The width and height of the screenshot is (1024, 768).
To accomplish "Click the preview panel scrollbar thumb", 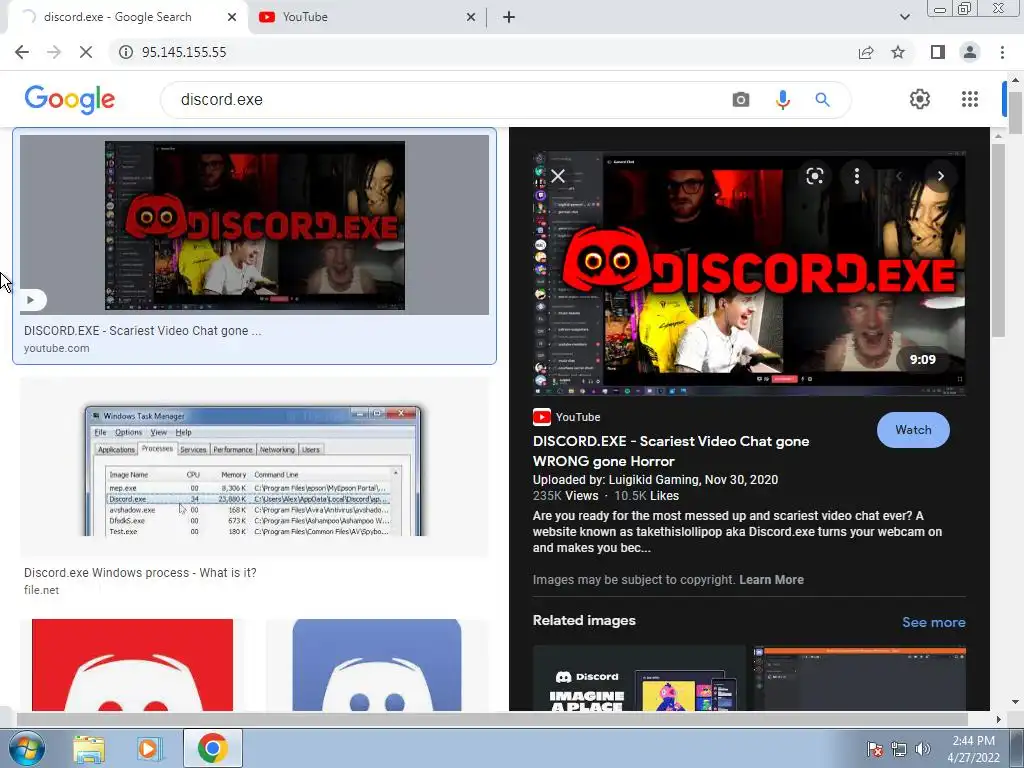I will (x=998, y=240).
